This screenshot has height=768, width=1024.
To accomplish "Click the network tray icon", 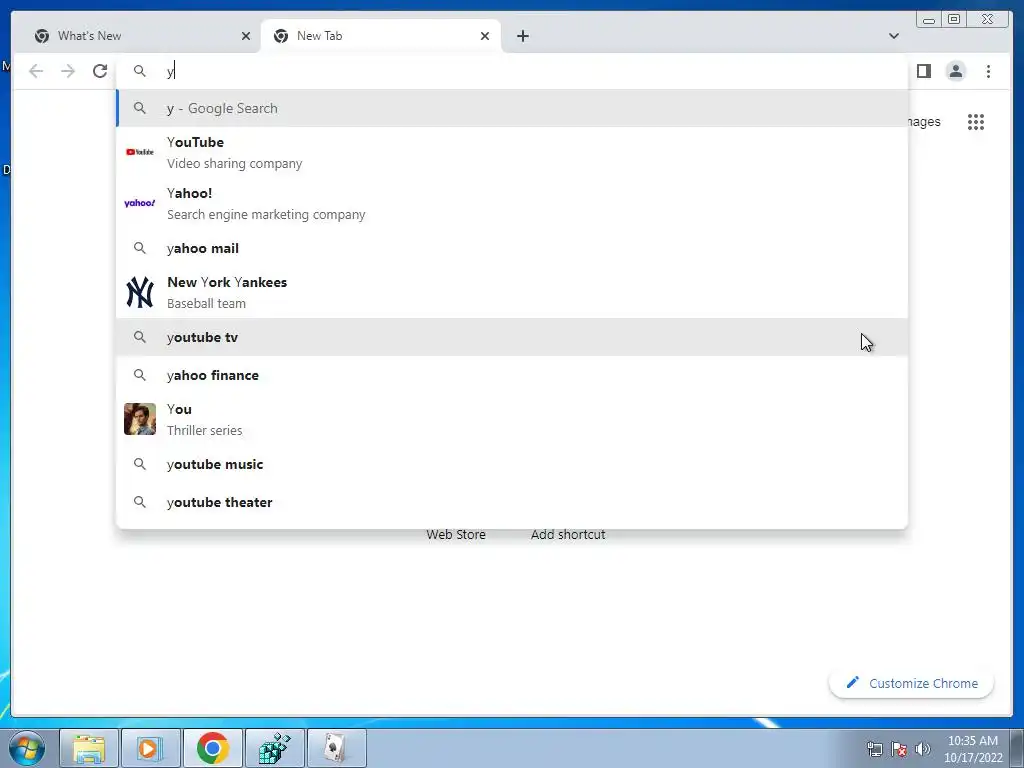I will 874,749.
